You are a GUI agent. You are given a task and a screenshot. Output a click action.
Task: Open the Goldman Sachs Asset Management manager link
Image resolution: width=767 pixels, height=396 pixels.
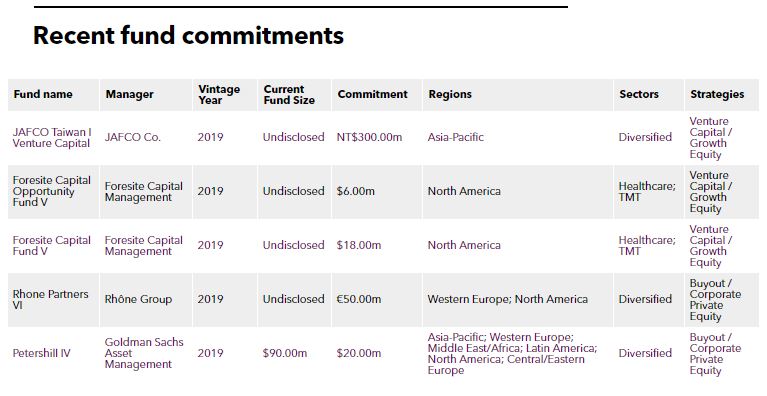(x=144, y=353)
